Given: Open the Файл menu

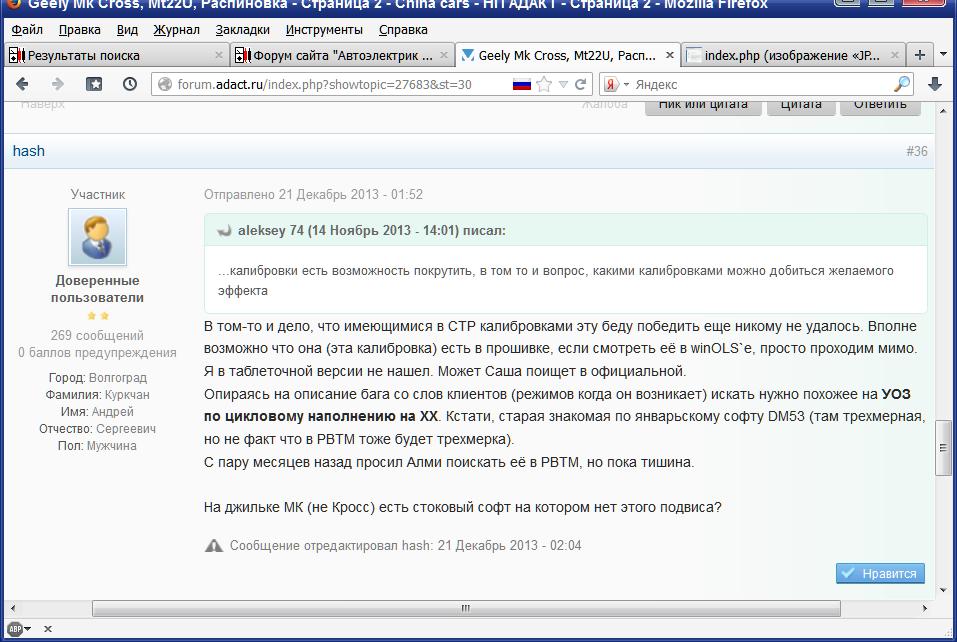Looking at the screenshot, I should [27, 29].
